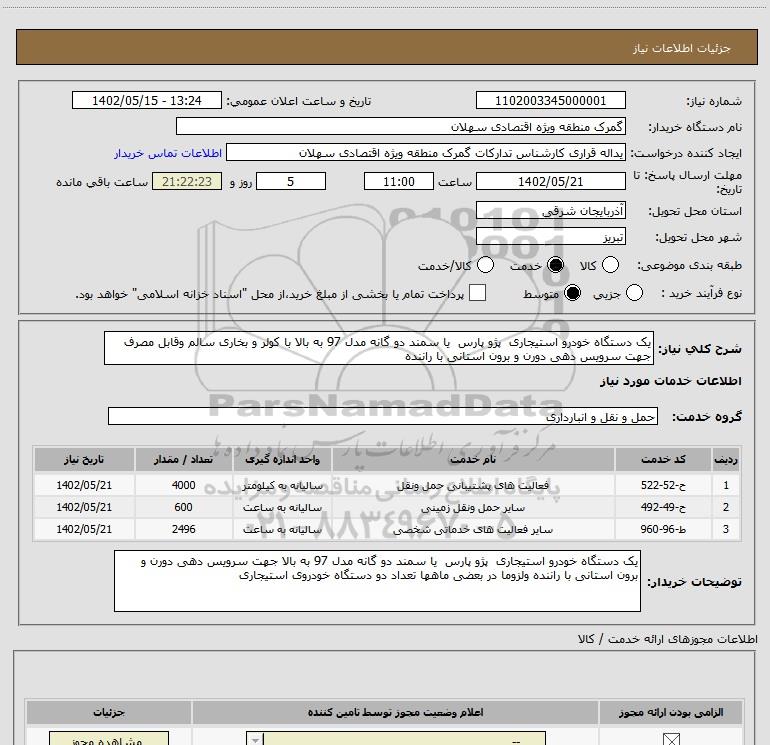This screenshot has height=745, width=770.
Task: Select the کالا/خدمت radio option
Action: tap(485, 265)
